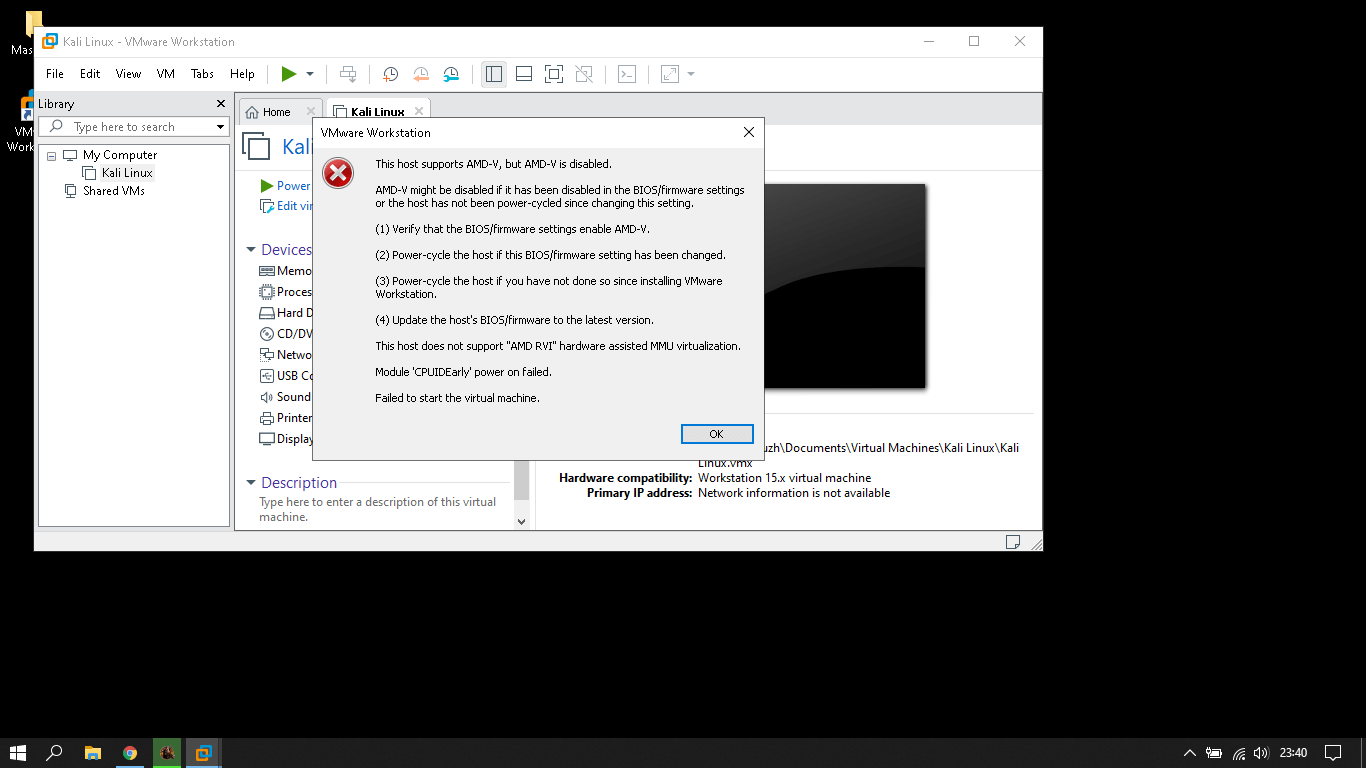Open the VM menu

tap(166, 74)
